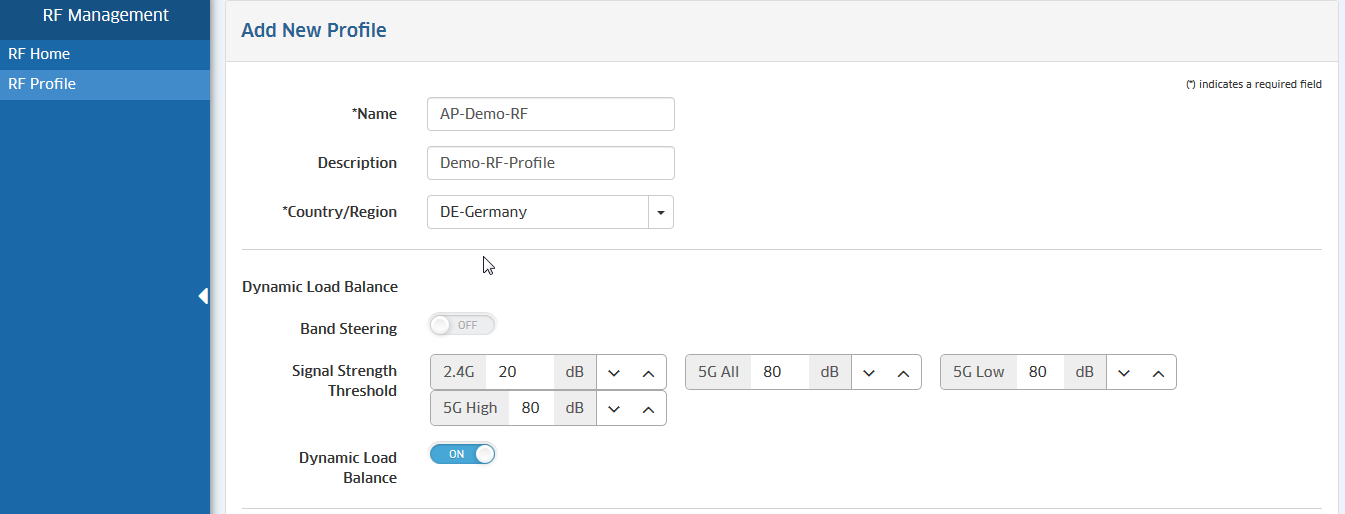Collapse the sidebar using the left arrow
Viewport: 1345px width, 514px height.
coord(203,296)
